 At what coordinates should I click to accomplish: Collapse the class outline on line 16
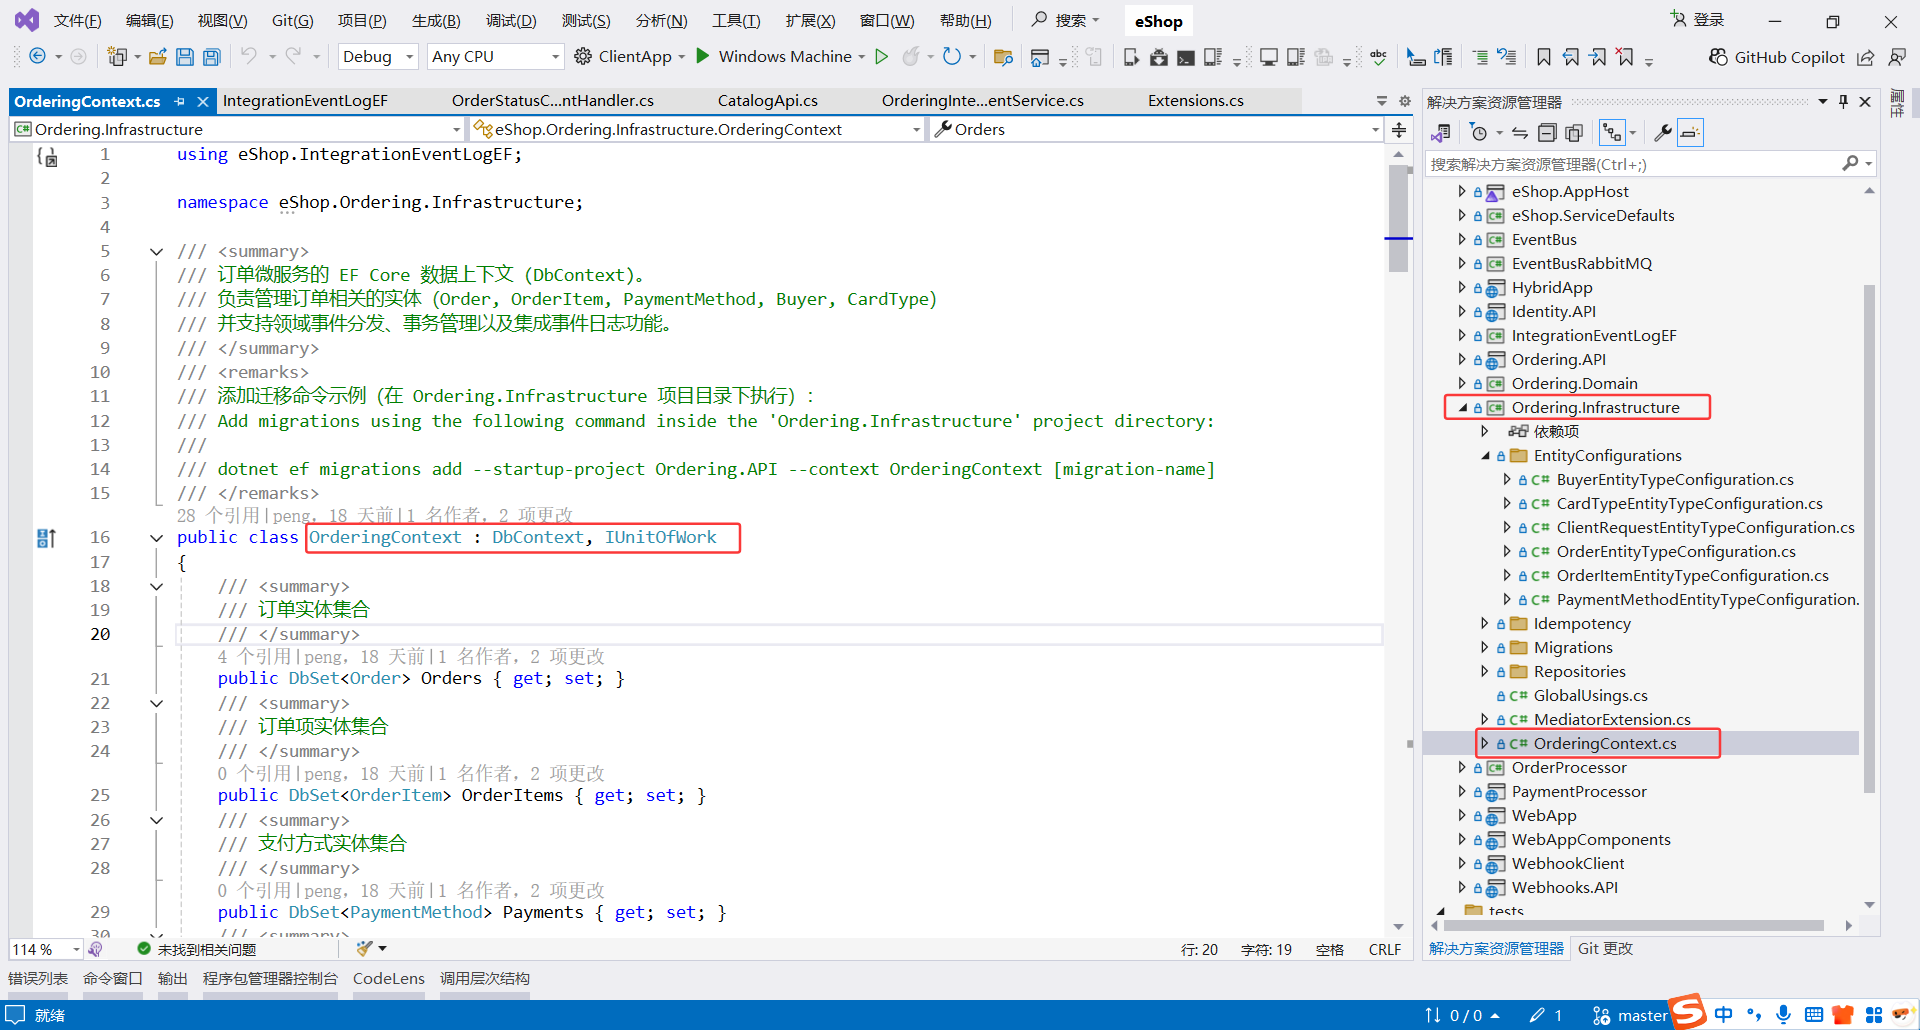click(x=156, y=538)
